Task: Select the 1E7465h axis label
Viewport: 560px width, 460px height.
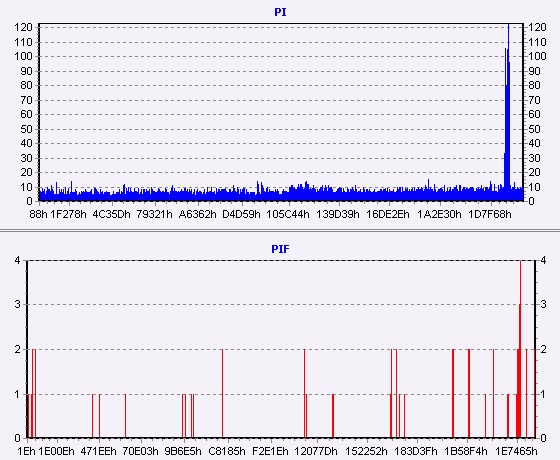Action: click(515, 451)
